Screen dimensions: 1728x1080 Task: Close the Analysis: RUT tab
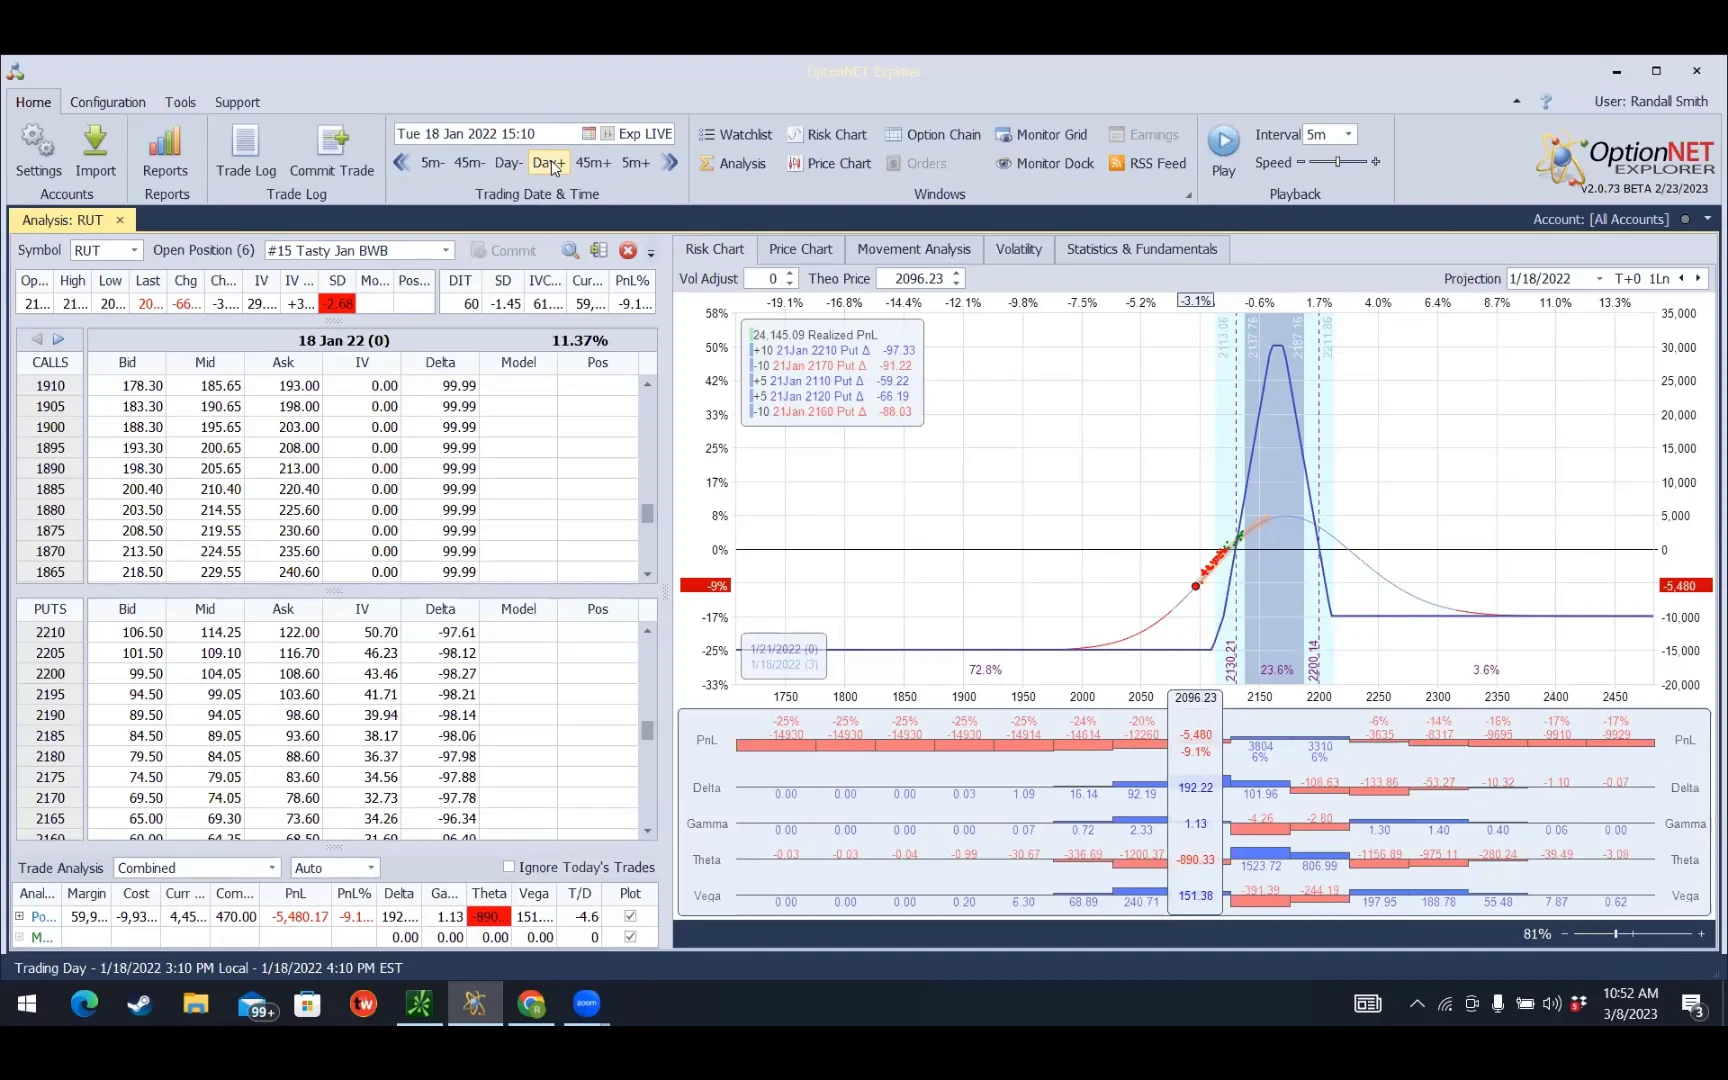coord(120,220)
